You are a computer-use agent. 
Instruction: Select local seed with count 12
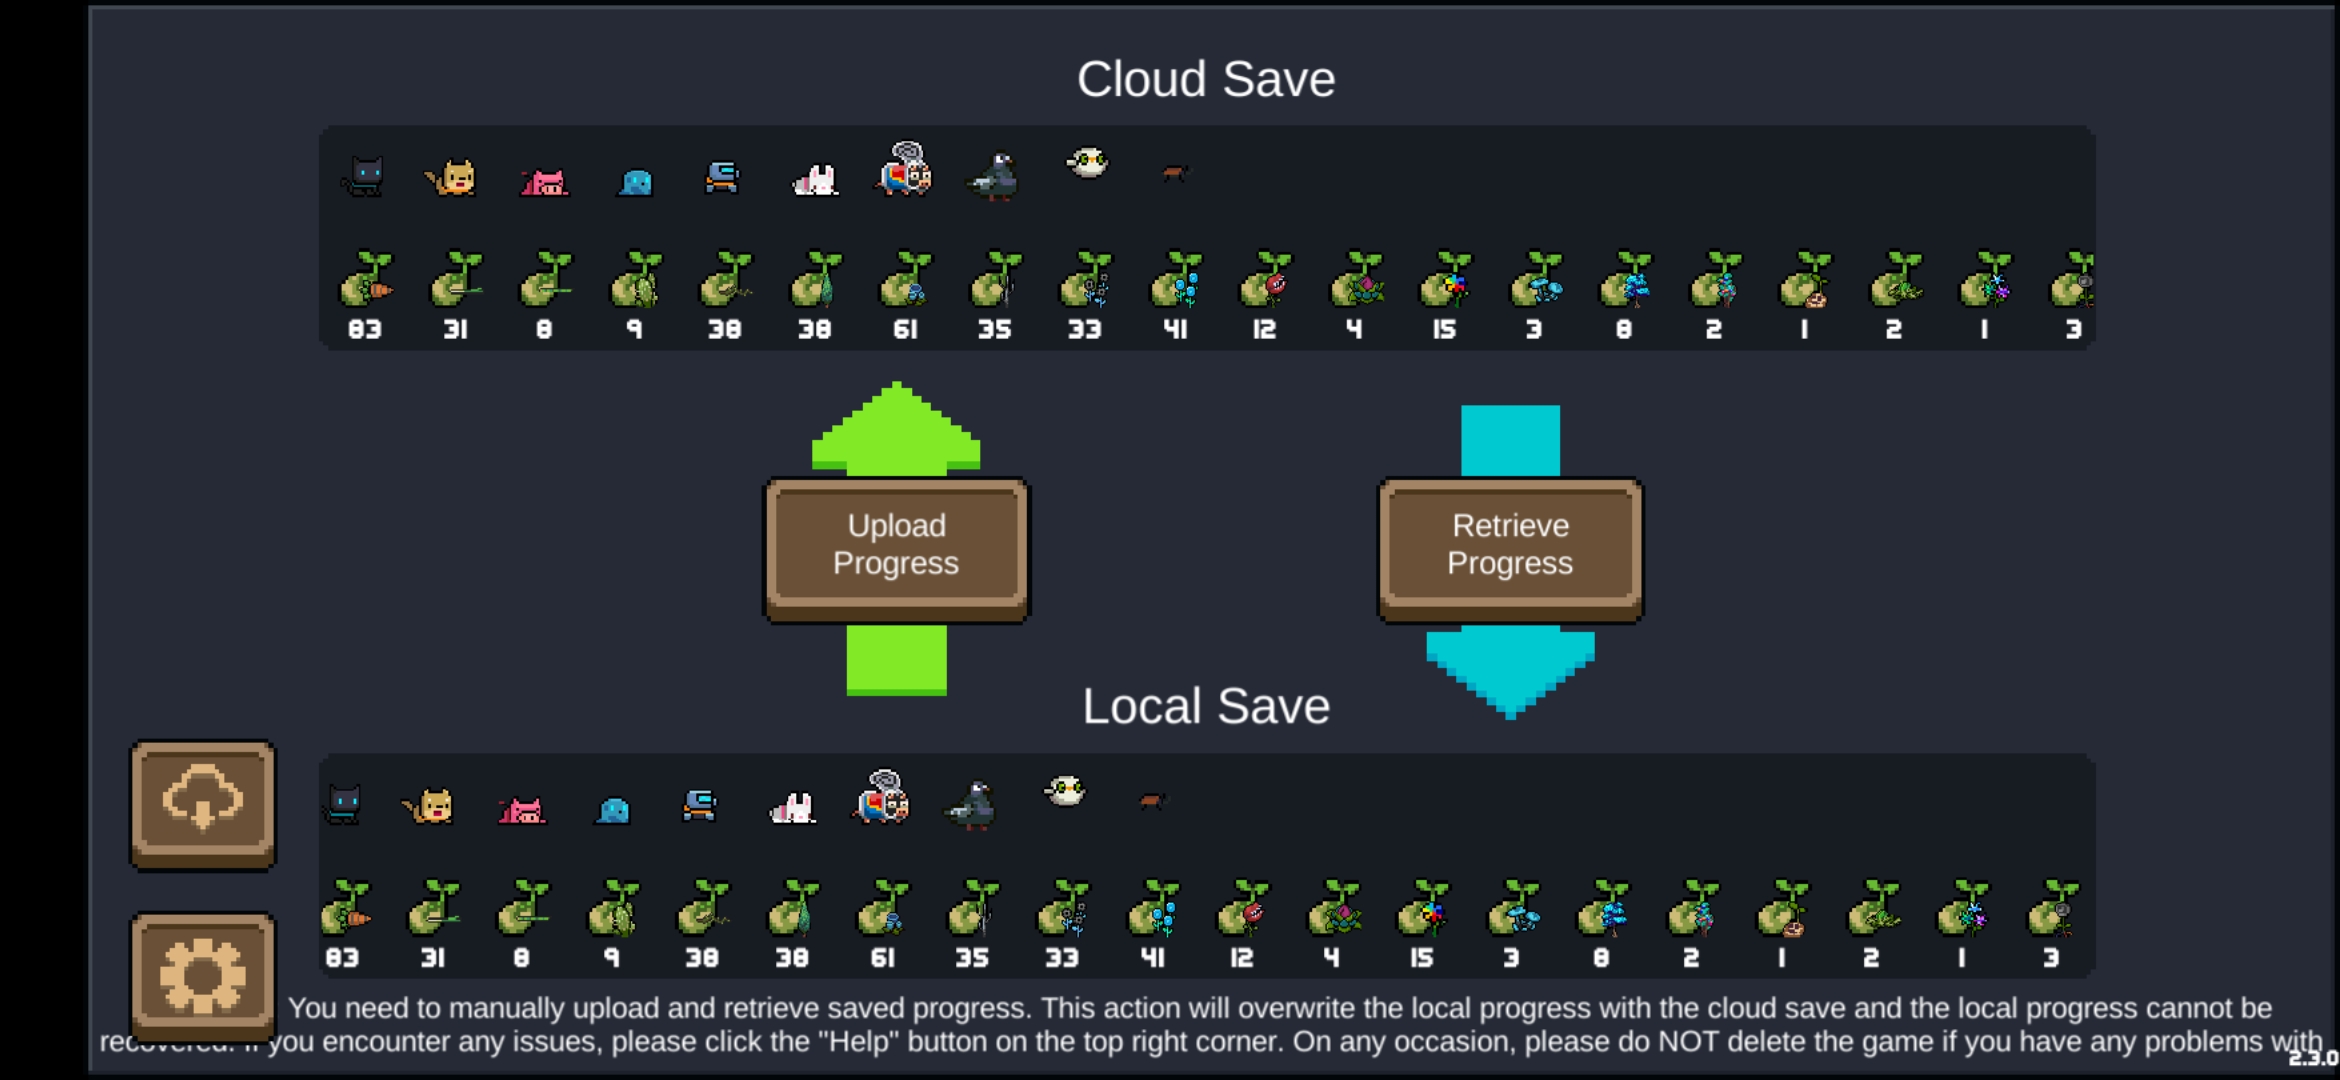tap(1243, 909)
